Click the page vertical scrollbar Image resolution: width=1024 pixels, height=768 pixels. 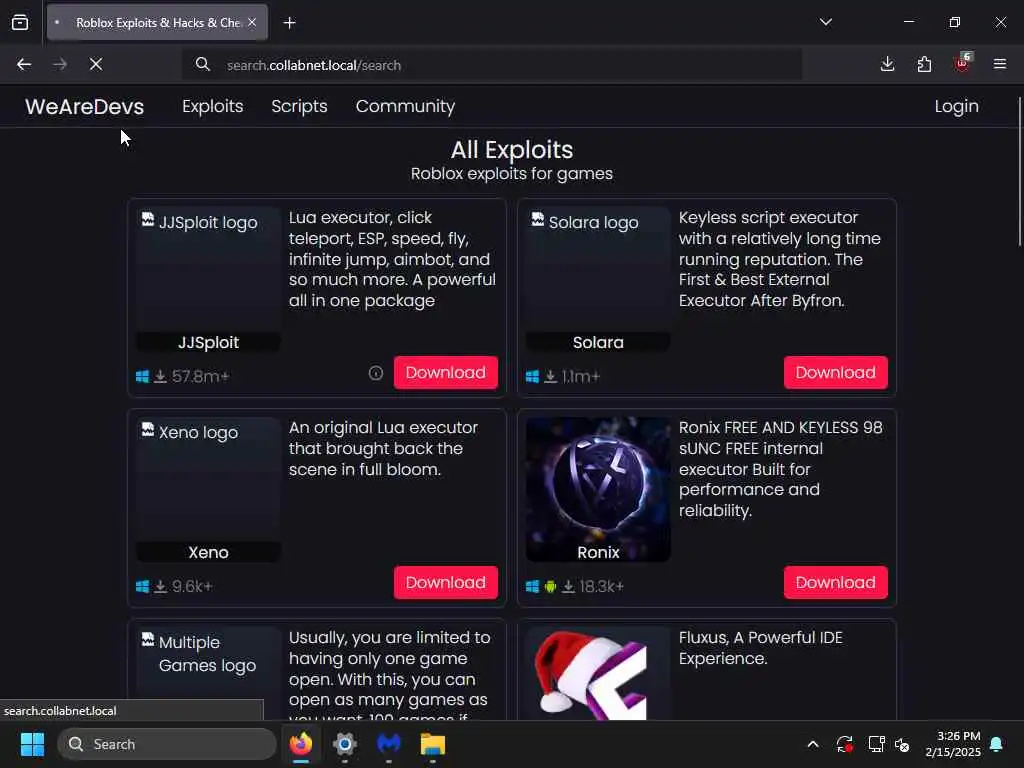tap(1020, 172)
